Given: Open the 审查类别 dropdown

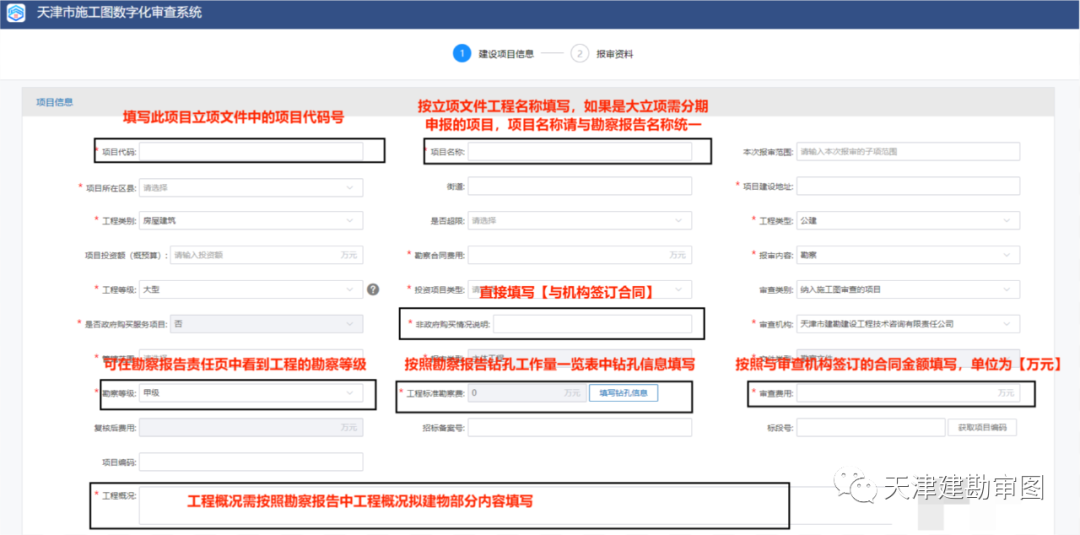Looking at the screenshot, I should [908, 289].
